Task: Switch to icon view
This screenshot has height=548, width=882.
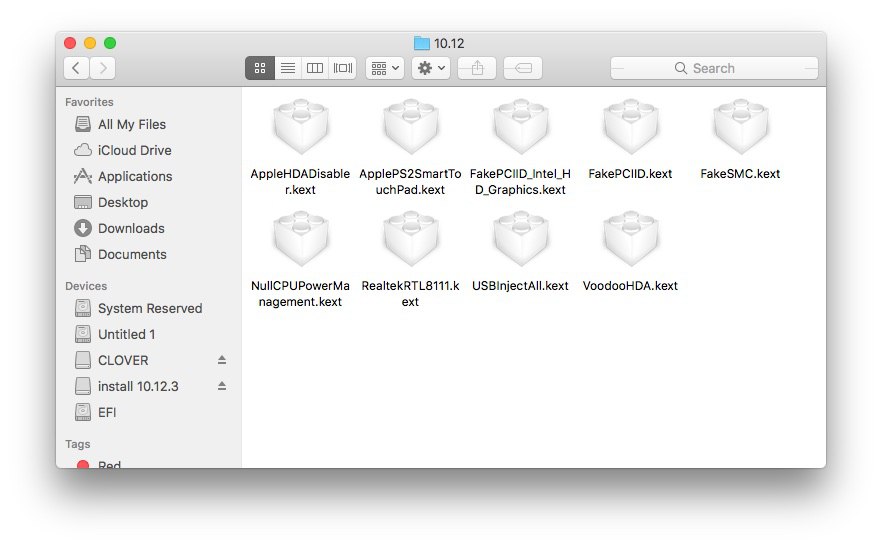Action: (x=260, y=68)
